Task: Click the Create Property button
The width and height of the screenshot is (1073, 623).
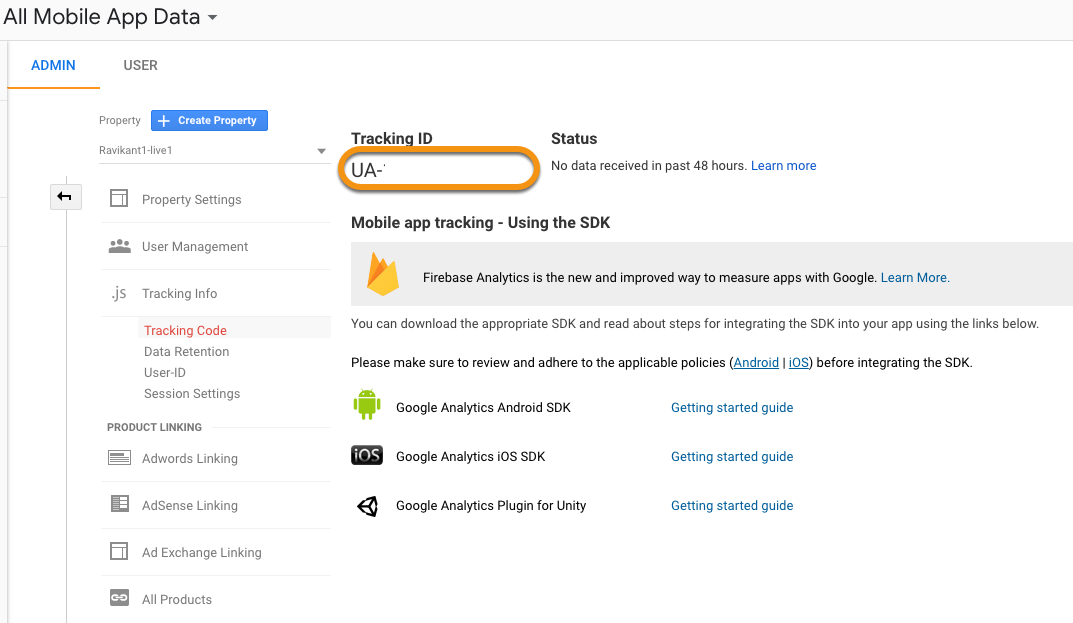Action: pyautogui.click(x=209, y=120)
